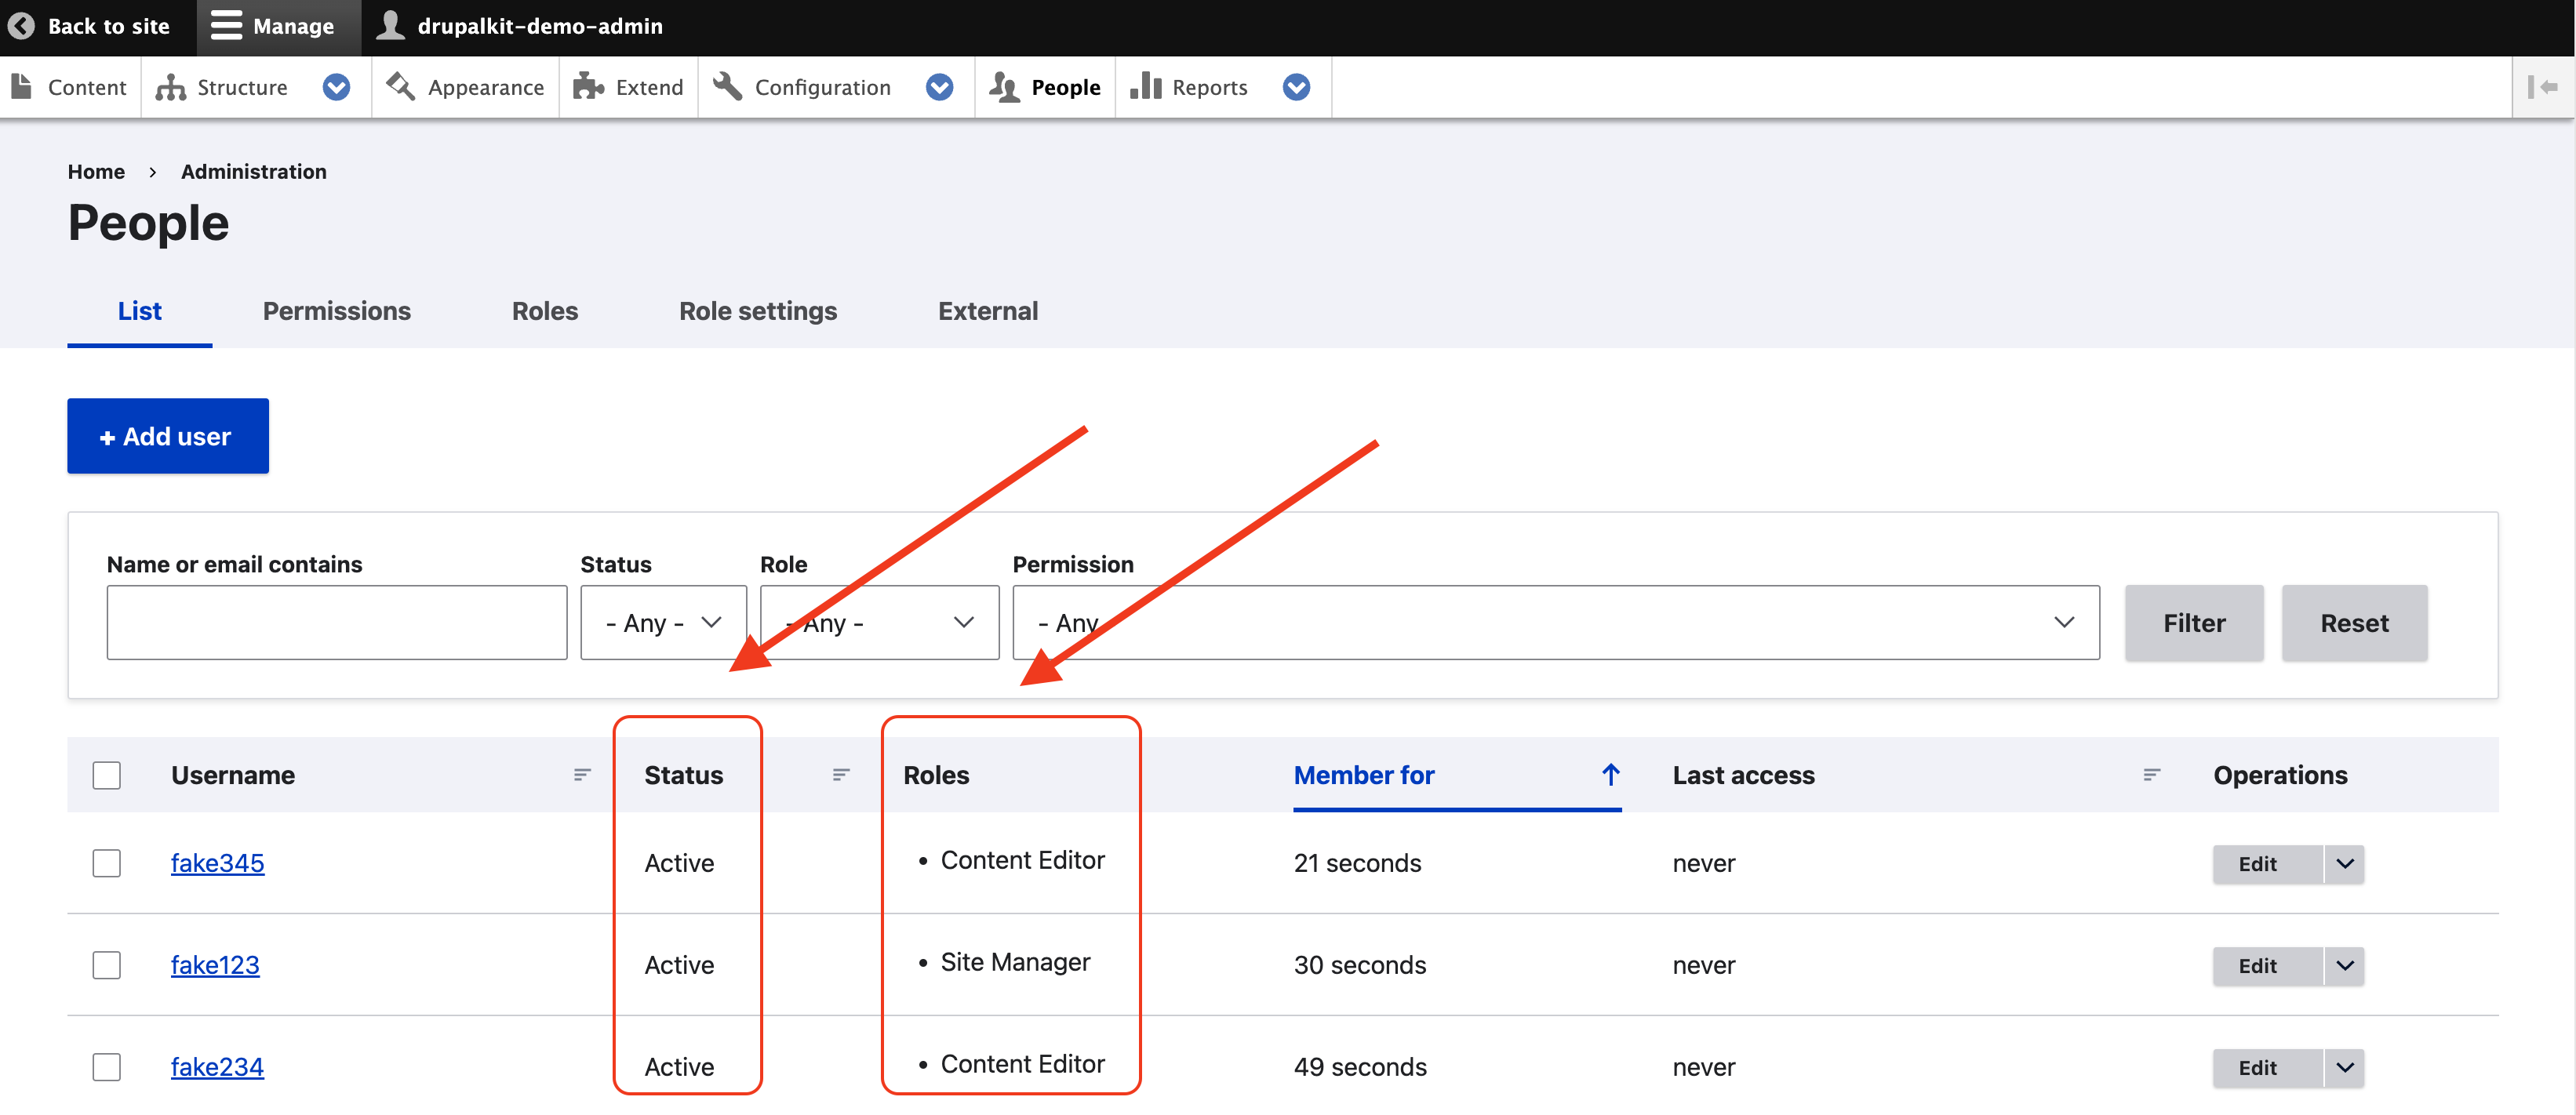This screenshot has width=2576, height=1115.
Task: Tick the checkbox for user fake345
Action: tap(106, 863)
